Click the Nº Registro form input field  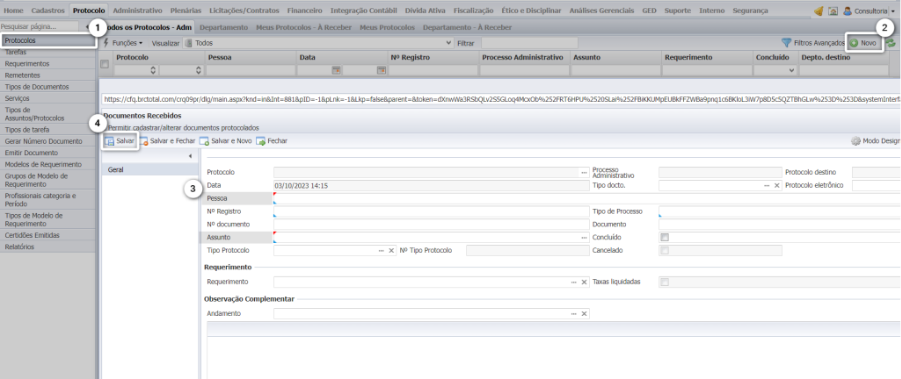[432, 211]
